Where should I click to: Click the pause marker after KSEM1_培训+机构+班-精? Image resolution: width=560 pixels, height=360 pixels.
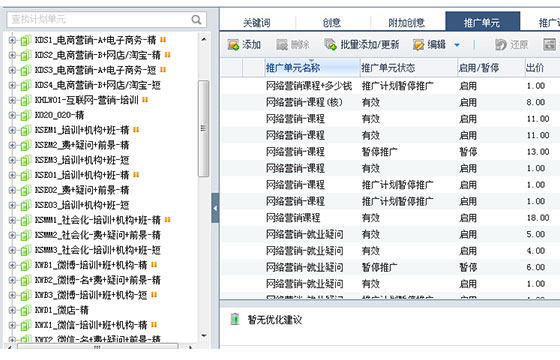pyautogui.click(x=136, y=130)
